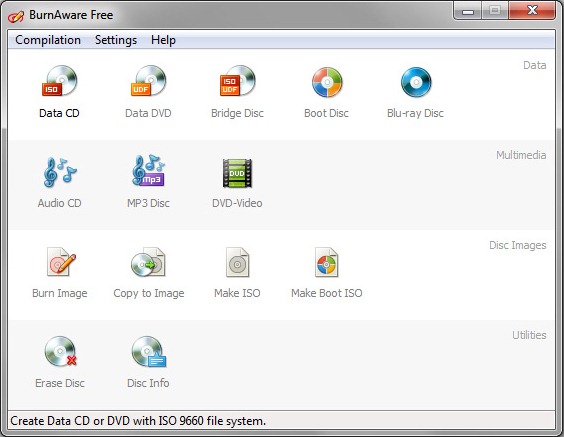This screenshot has height=437, width=564.
Task: Choose the Blu-ray Disc icon
Action: 416,82
